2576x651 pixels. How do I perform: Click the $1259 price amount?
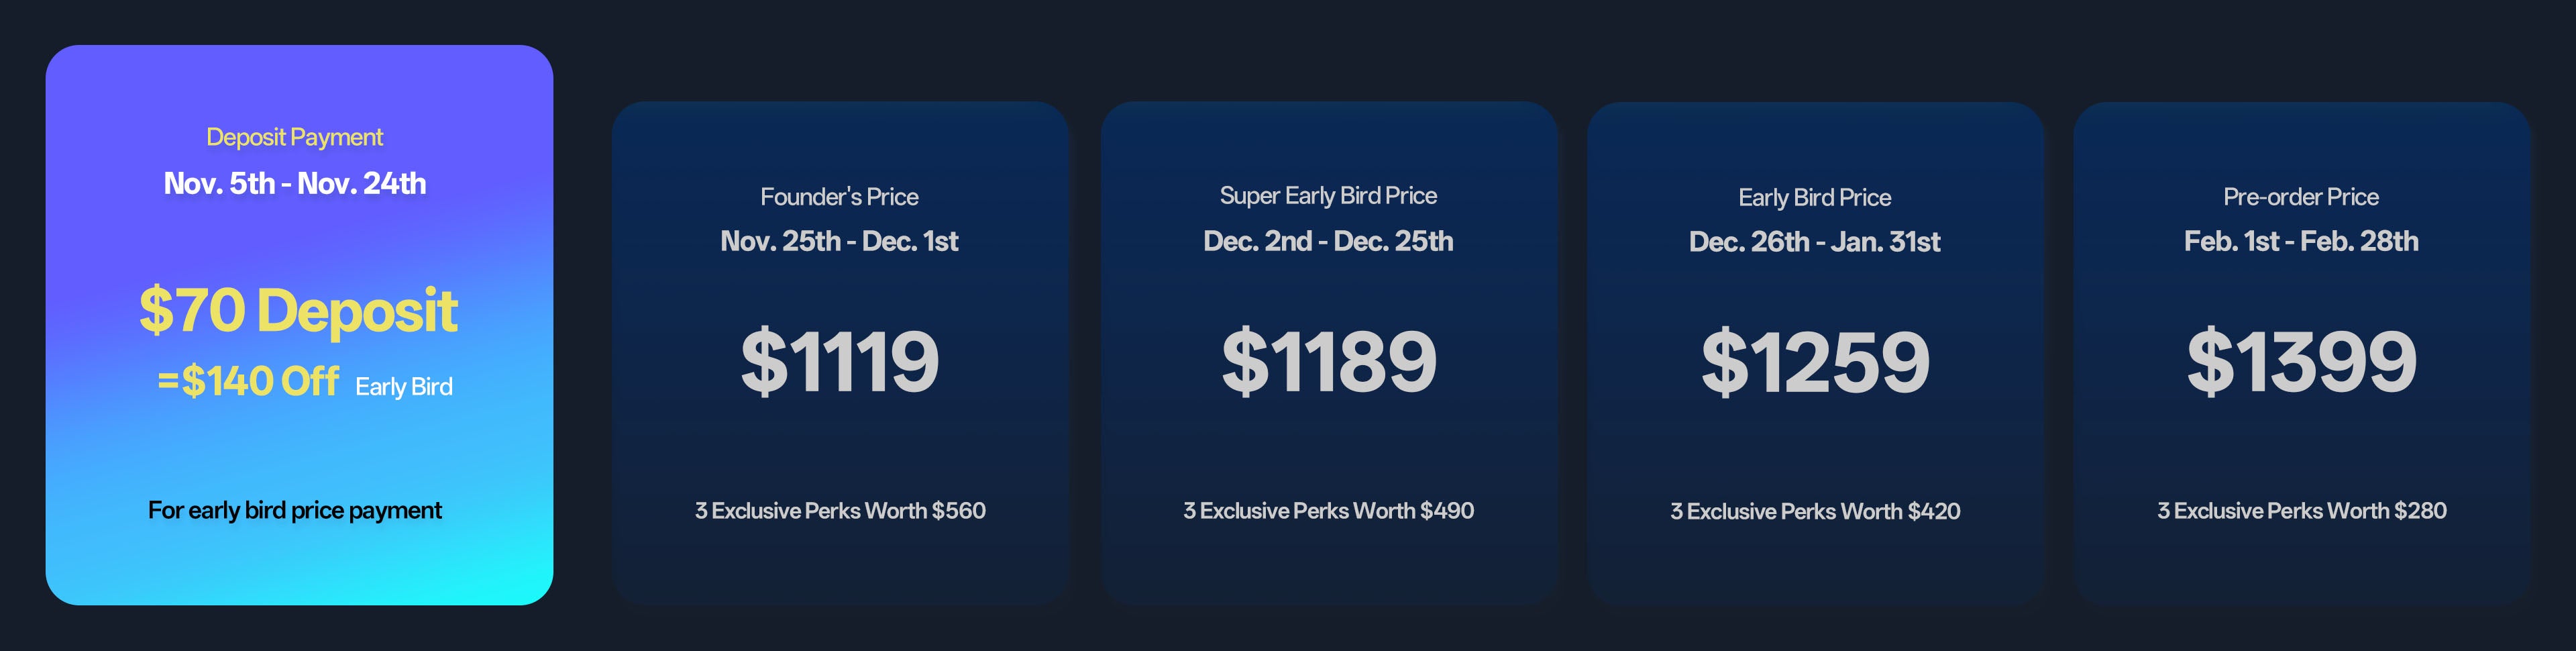pyautogui.click(x=1815, y=362)
